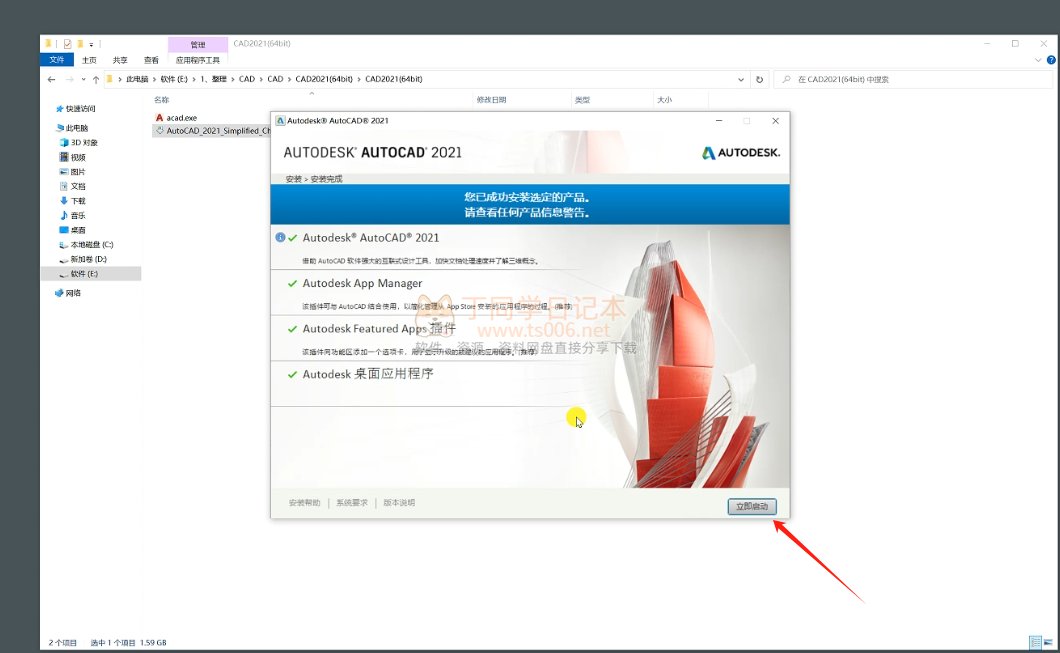Sort by the 类型 column header
This screenshot has height=653, width=1060.
pos(582,99)
